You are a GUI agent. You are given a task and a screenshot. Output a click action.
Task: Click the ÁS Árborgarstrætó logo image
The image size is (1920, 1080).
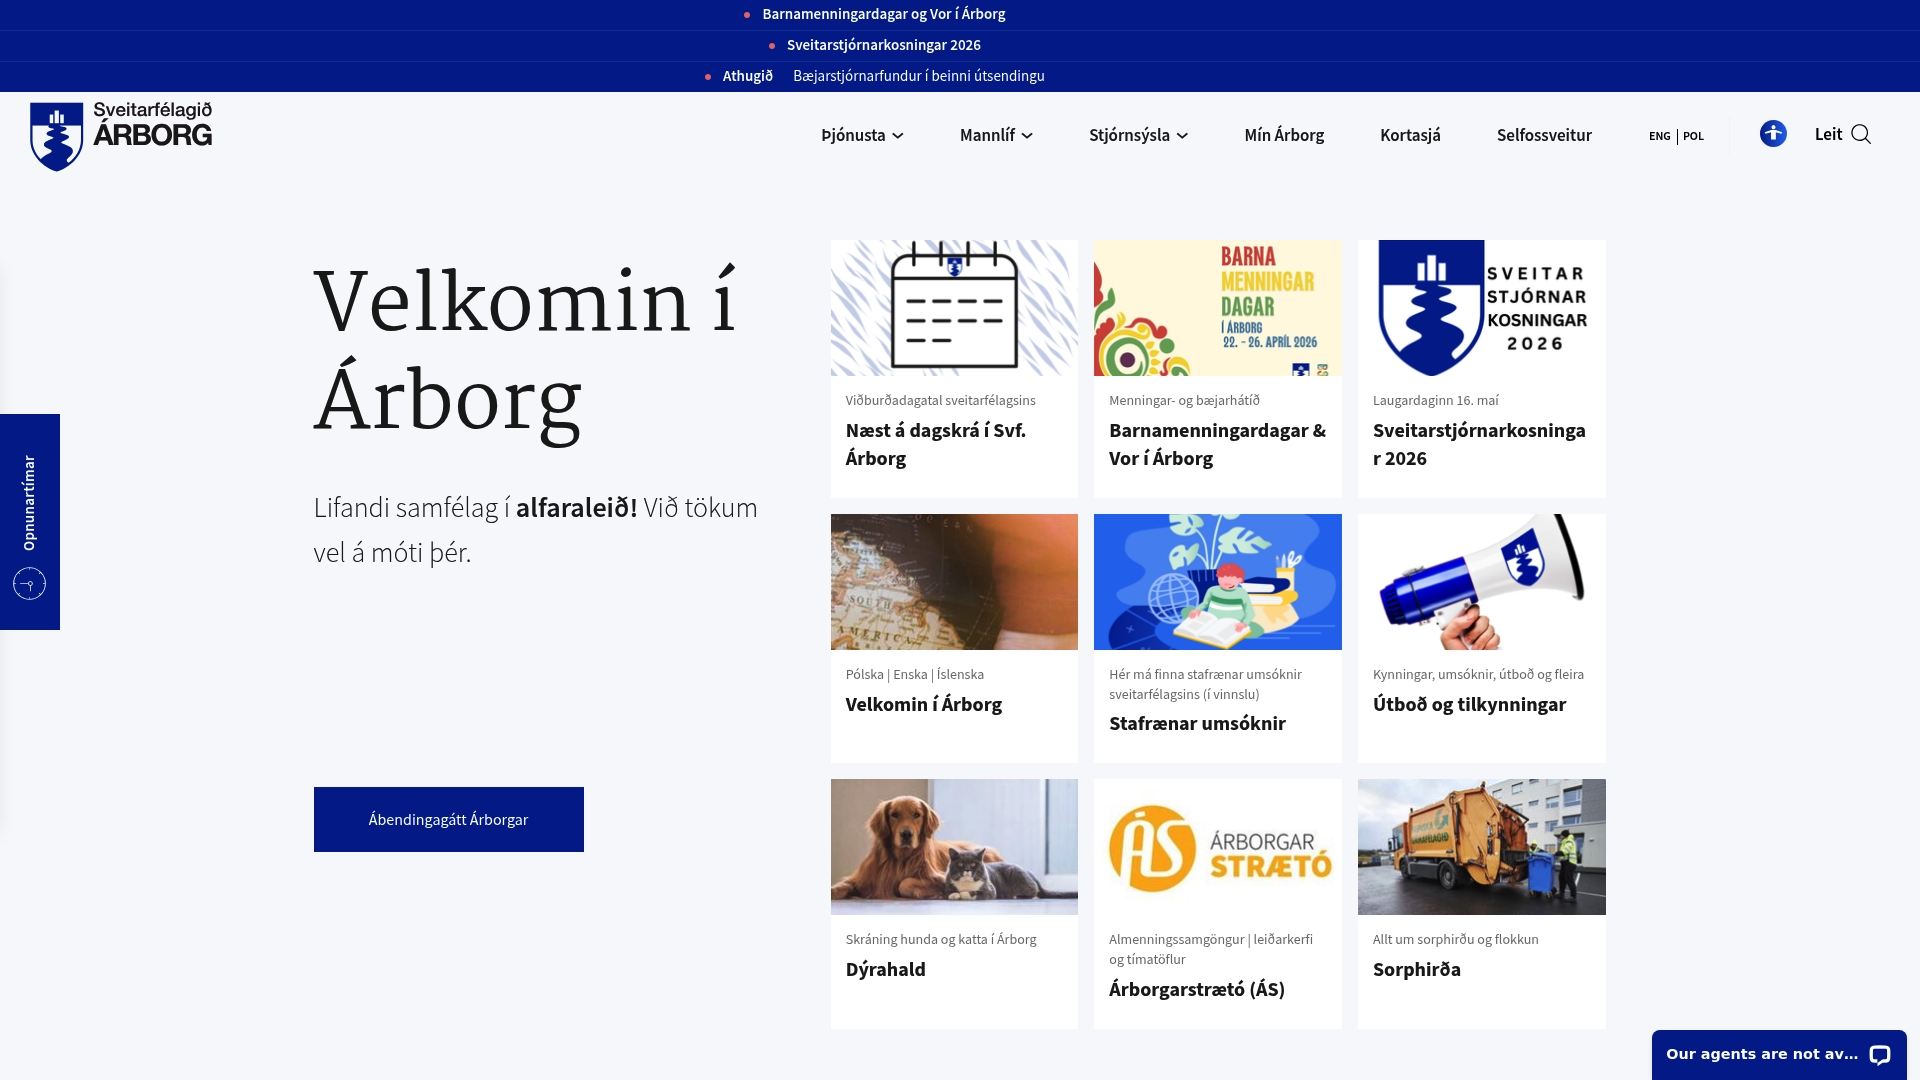1217,846
